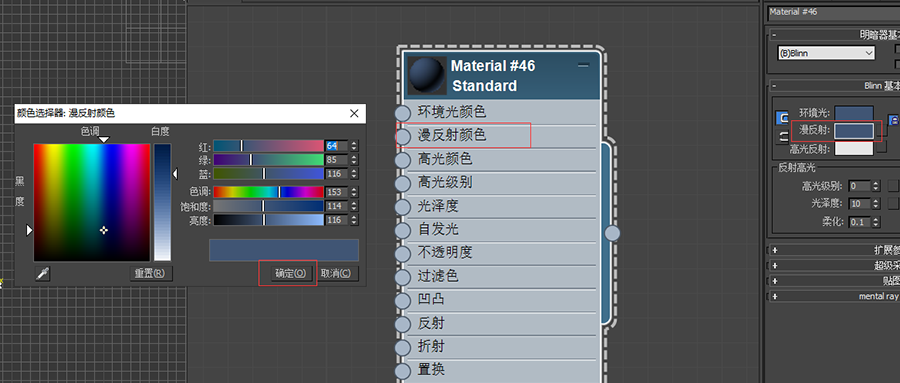Viewport: 900px width, 383px height.
Task: Open the map button beside 光泽度 spinner
Action: 893,203
